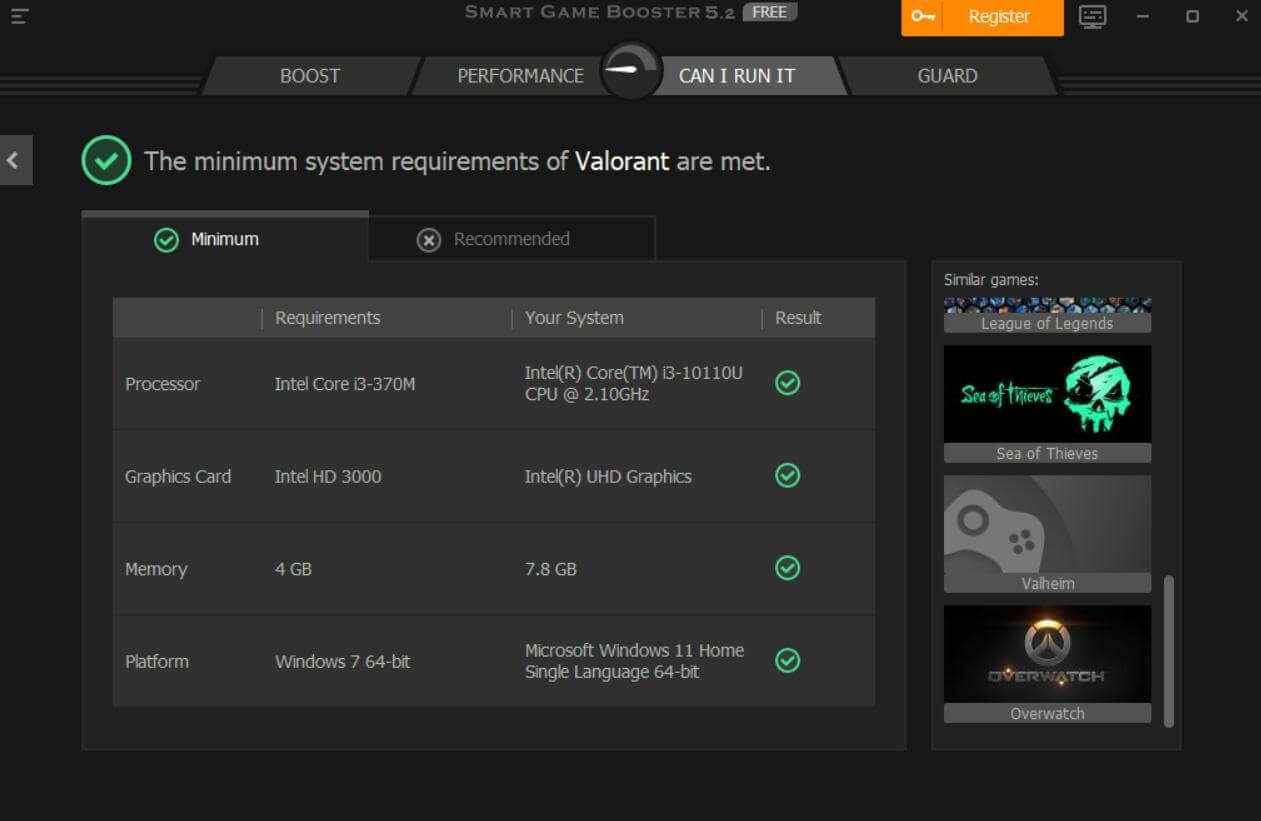The height and width of the screenshot is (821, 1261).
Task: Click the Platform row label
Action: coord(157,661)
